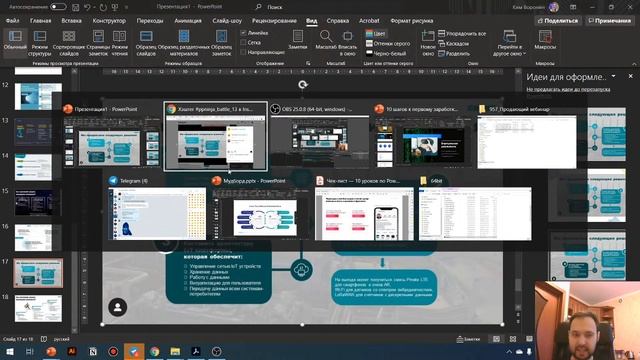Image resolution: width=640 pixels, height=360 pixels.
Task: Click Упорядочить все arrange all
Action: (x=462, y=33)
